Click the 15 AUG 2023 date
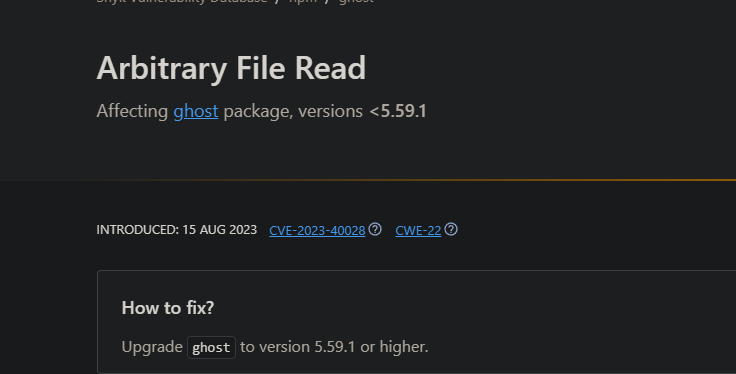The image size is (736, 374). 220,230
